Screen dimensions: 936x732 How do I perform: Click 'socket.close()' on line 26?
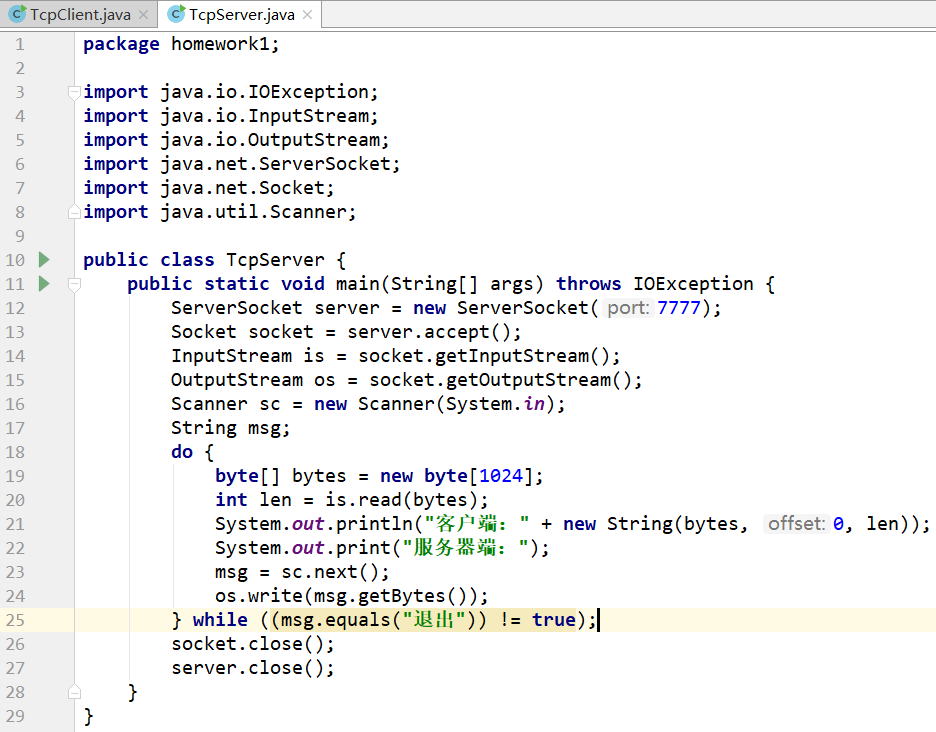[248, 644]
